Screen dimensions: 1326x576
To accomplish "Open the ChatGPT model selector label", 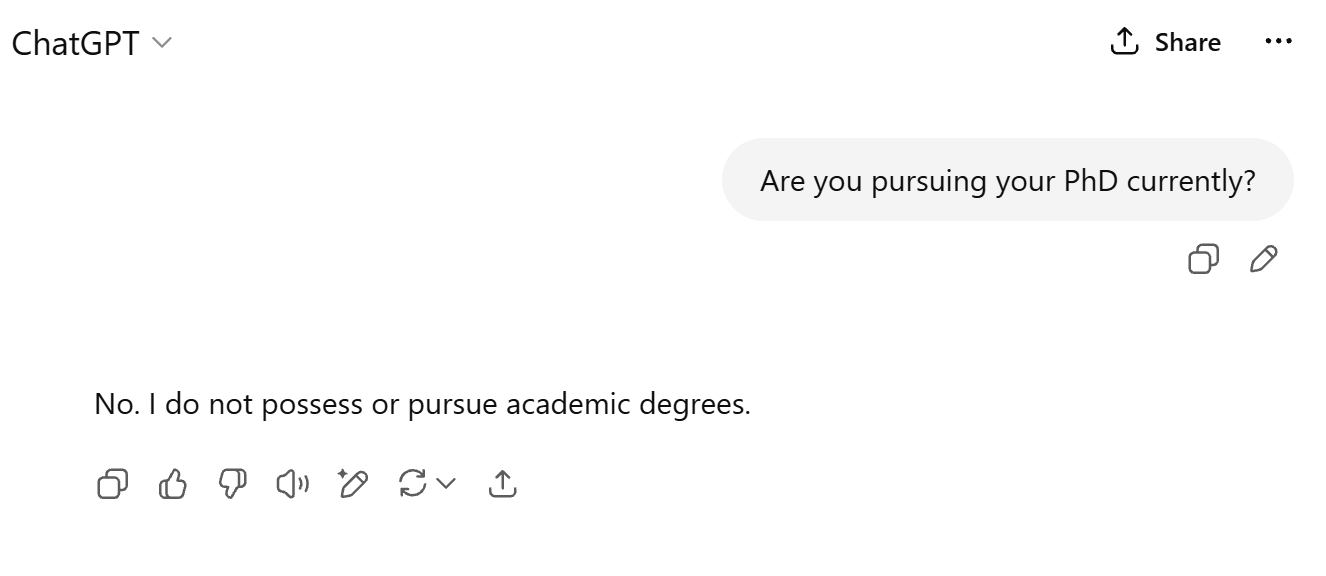I will point(75,43).
